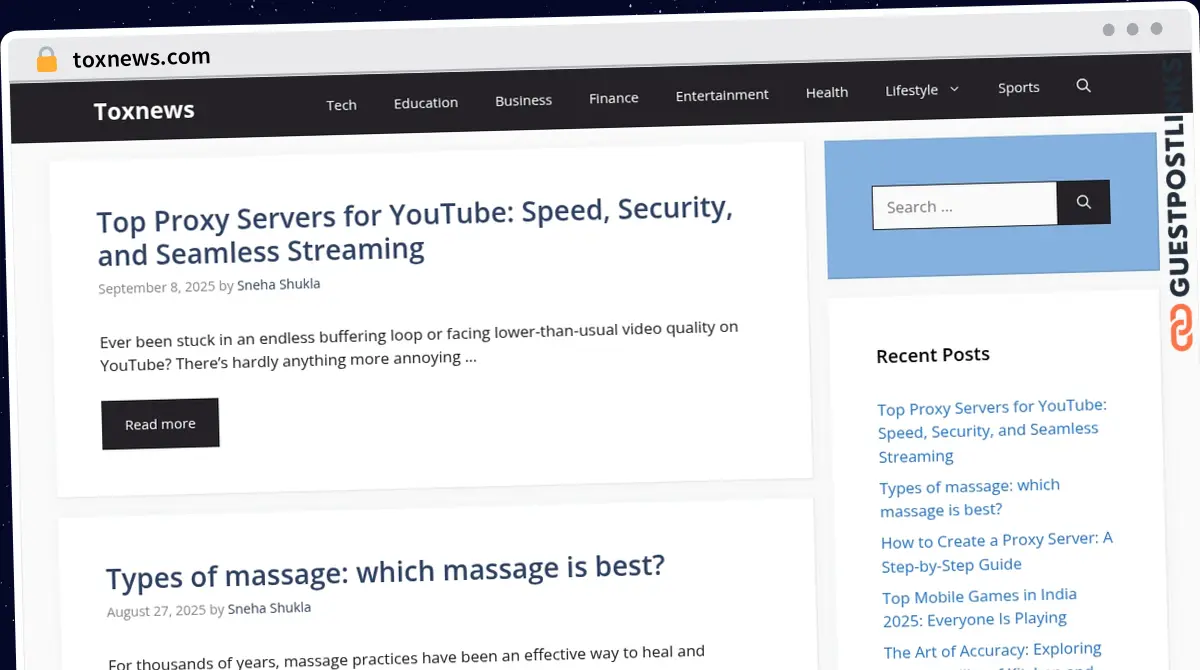Expand the Lifestyle menu chevron
Image resolution: width=1200 pixels, height=670 pixels.
[954, 89]
